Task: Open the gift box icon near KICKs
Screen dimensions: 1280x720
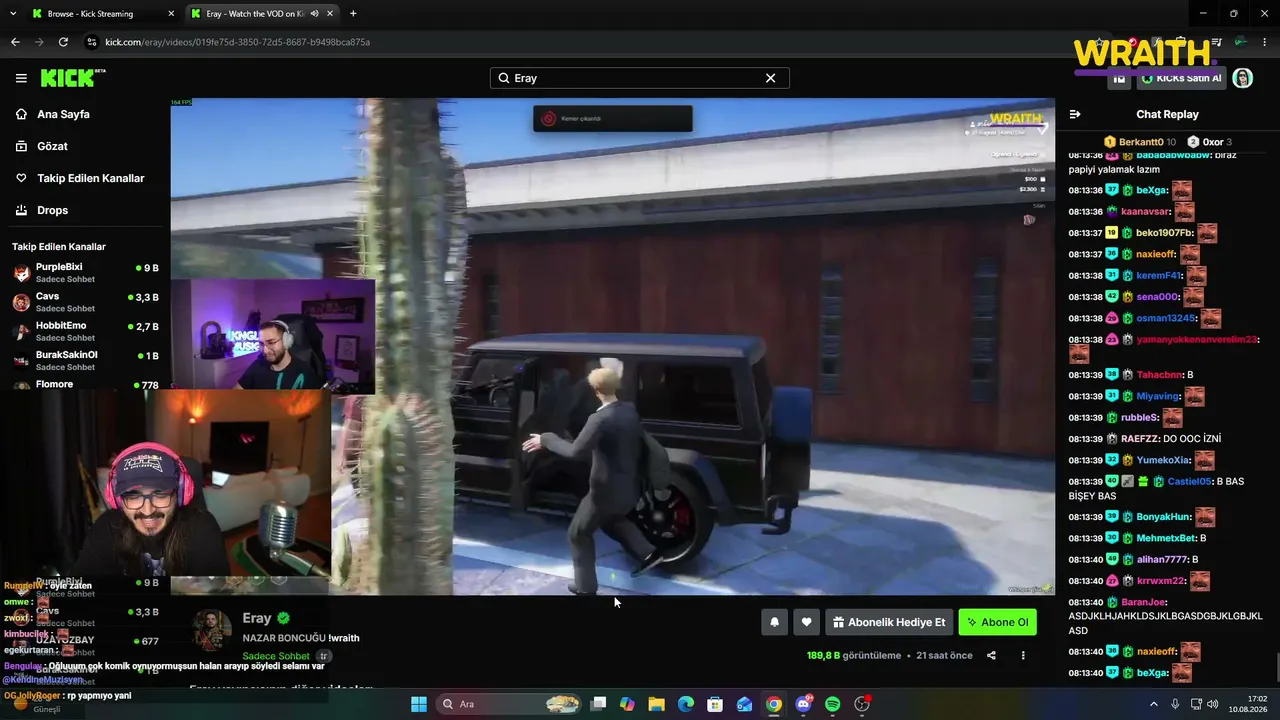Action: click(x=1119, y=78)
